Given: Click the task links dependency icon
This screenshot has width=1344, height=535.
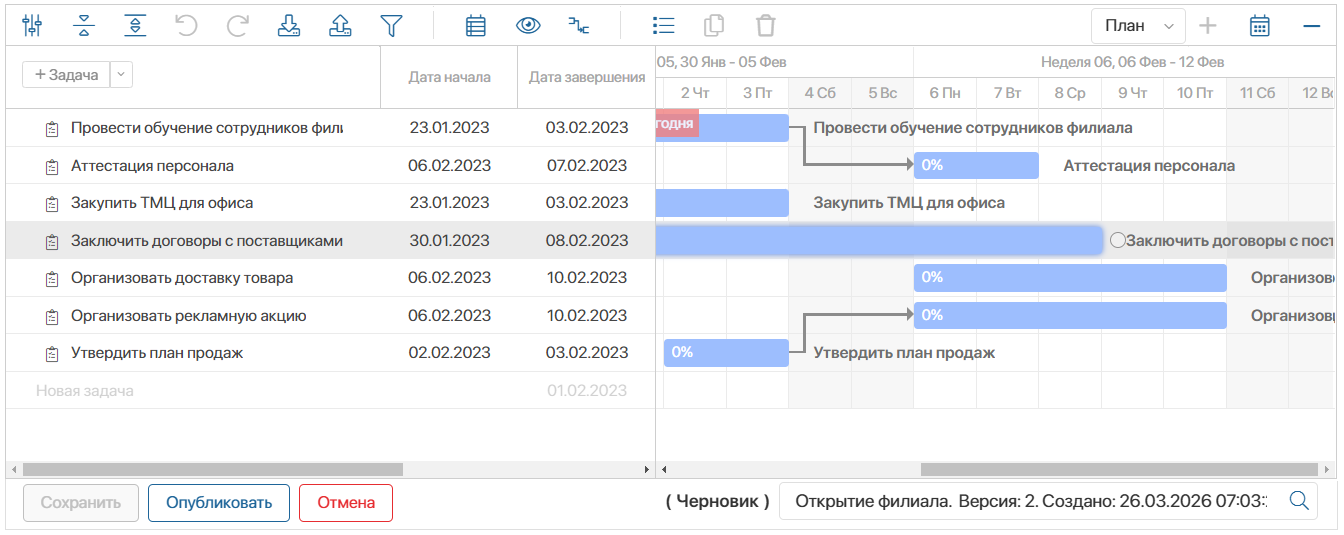Looking at the screenshot, I should 579,25.
